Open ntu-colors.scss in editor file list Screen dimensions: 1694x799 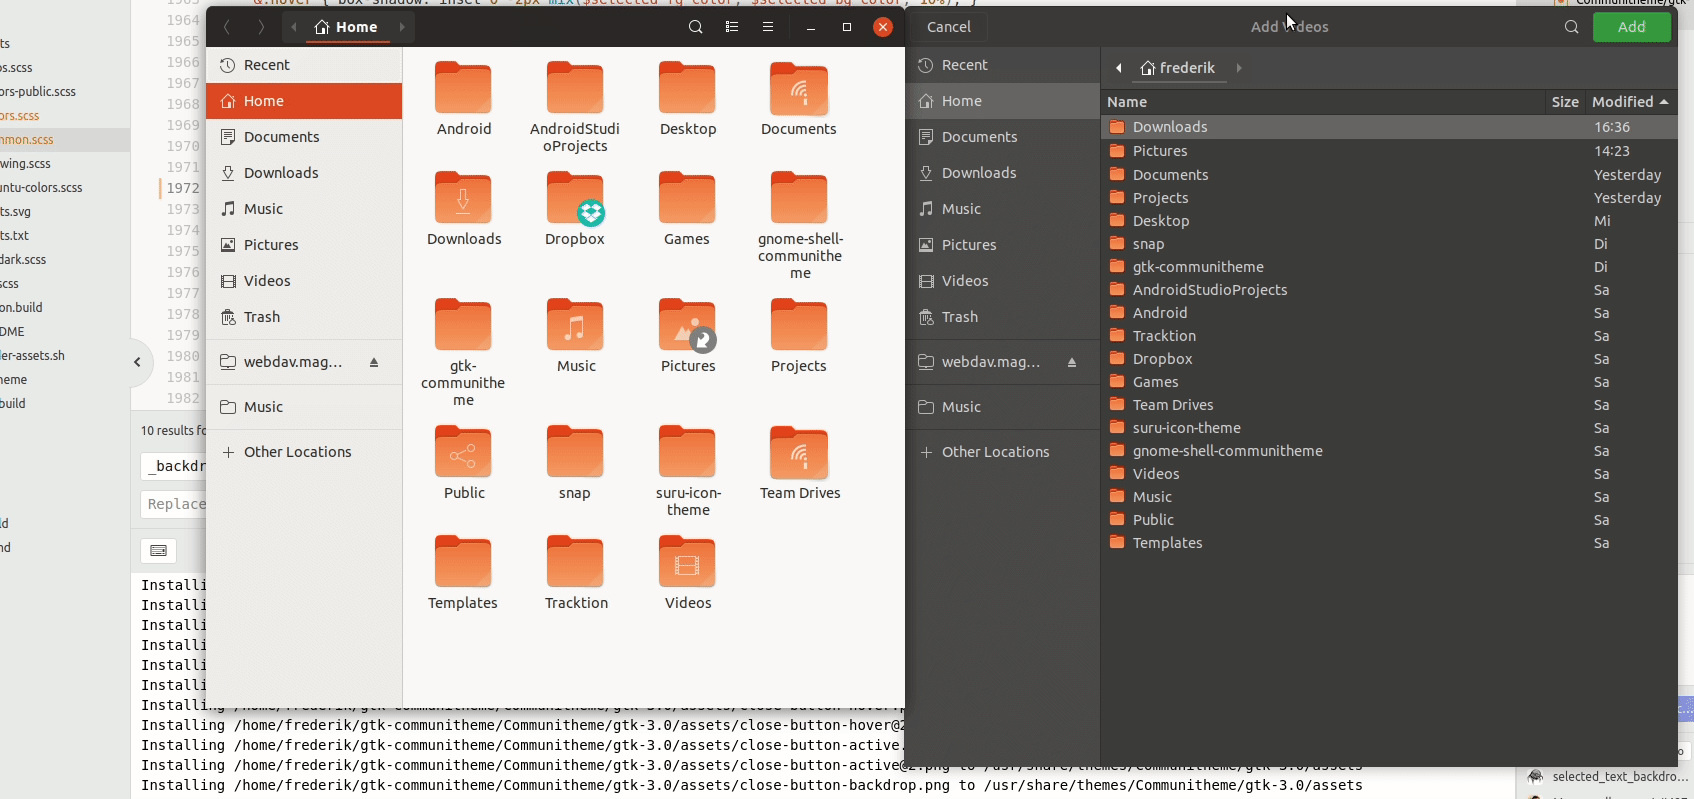click(x=42, y=188)
